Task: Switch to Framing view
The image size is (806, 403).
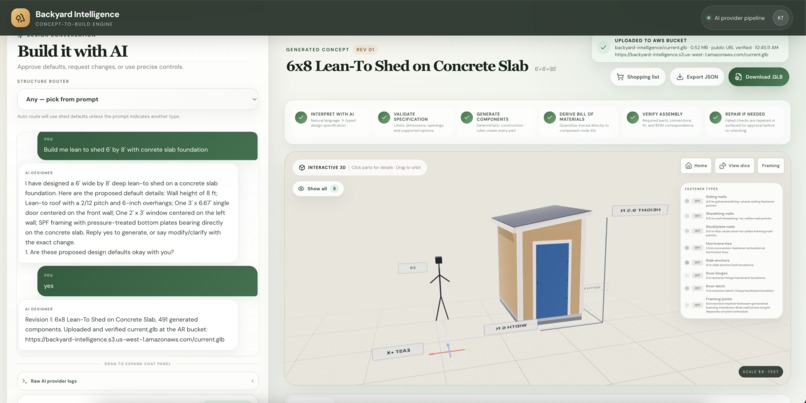Action: 771,166
